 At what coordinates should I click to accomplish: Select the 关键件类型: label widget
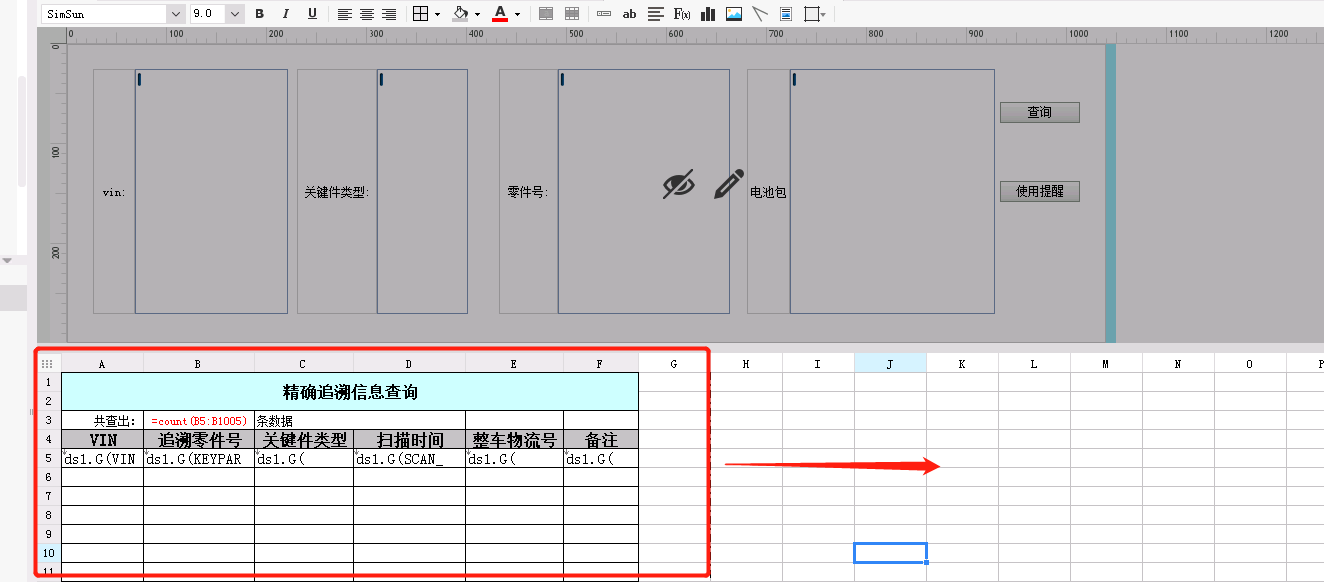(x=337, y=191)
